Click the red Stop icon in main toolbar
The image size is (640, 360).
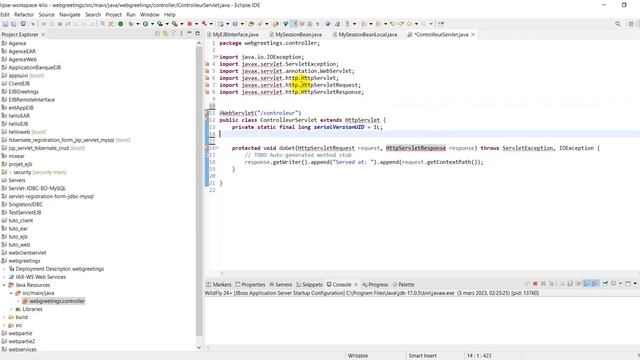pos(189,24)
